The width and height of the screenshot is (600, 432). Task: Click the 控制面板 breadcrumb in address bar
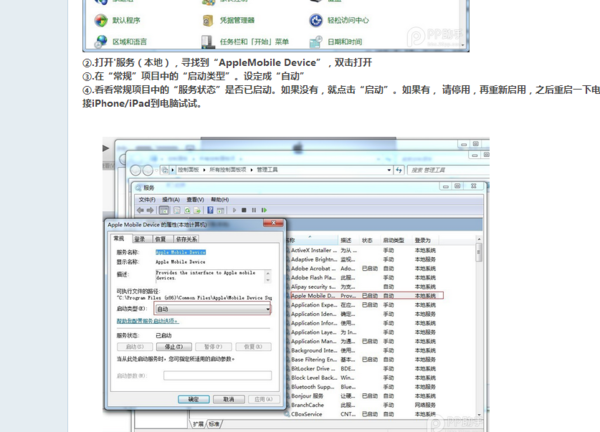[x=188, y=170]
